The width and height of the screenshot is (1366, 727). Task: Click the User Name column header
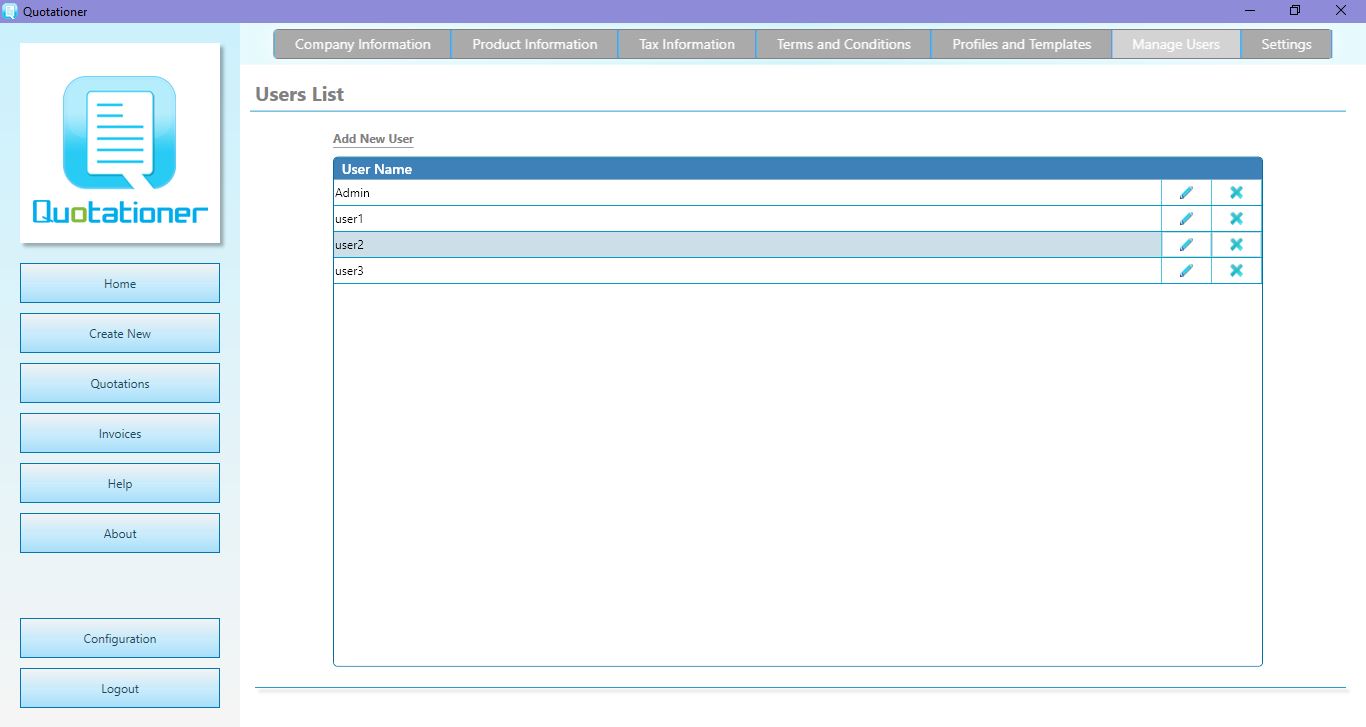point(797,169)
